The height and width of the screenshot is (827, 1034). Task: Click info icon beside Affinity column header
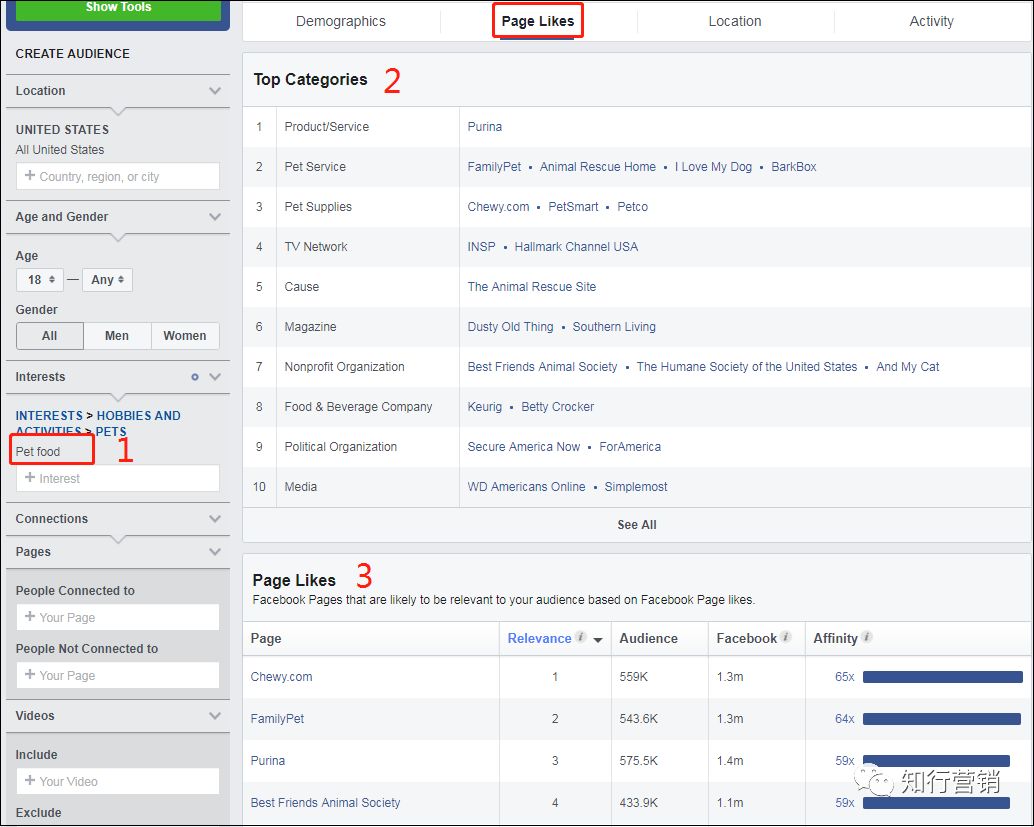point(866,638)
